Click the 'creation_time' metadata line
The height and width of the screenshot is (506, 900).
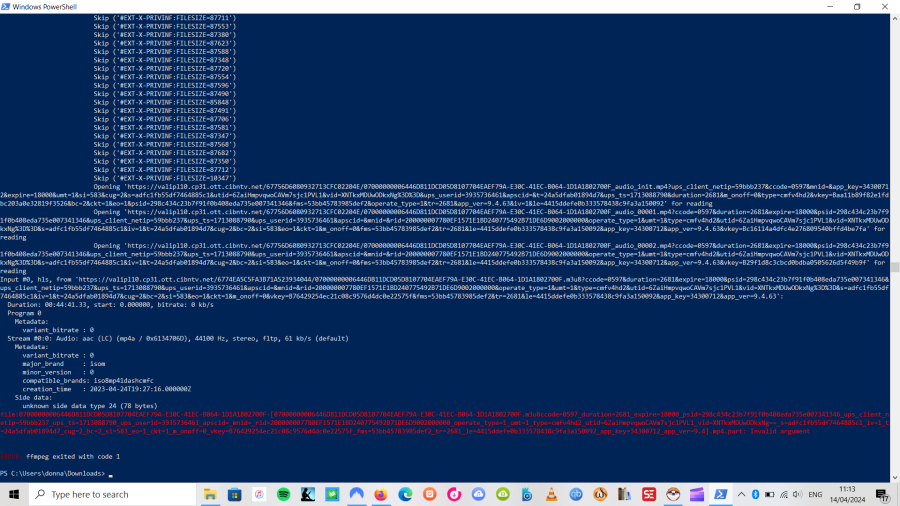(107, 389)
